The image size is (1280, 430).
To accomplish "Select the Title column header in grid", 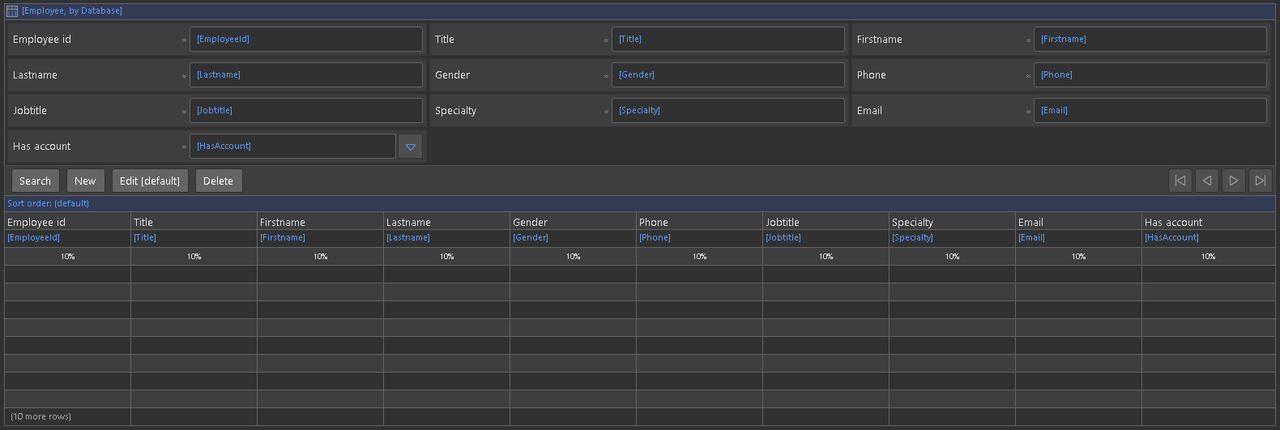I will 194,222.
